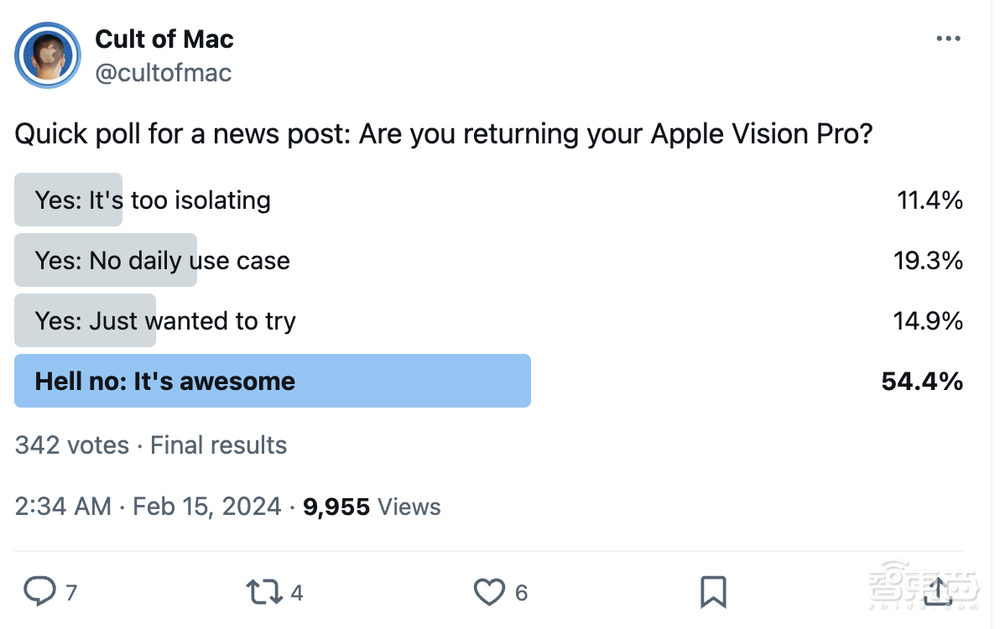This screenshot has height=629, width=1000.
Task: Expand options via the ellipsis button
Action: [947, 38]
